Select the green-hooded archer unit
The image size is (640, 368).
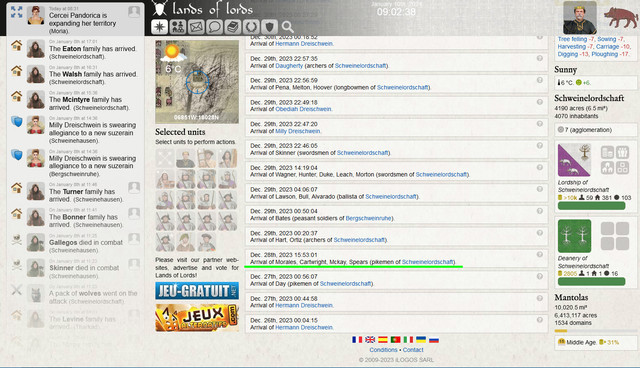coord(185,242)
